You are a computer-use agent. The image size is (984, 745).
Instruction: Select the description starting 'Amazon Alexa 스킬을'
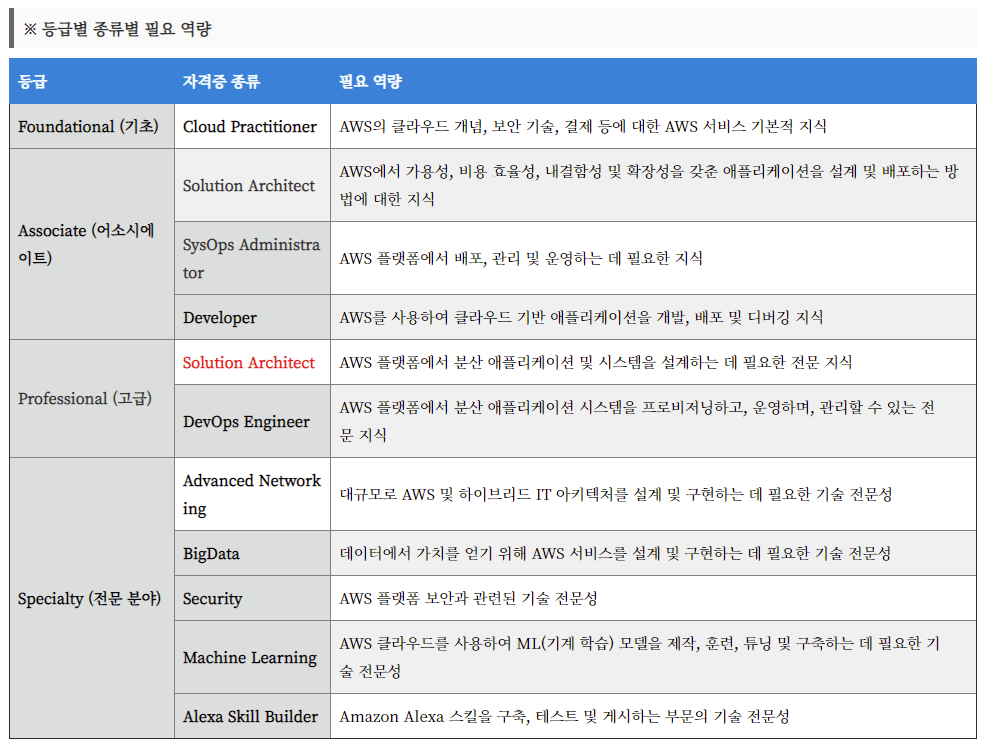[564, 716]
